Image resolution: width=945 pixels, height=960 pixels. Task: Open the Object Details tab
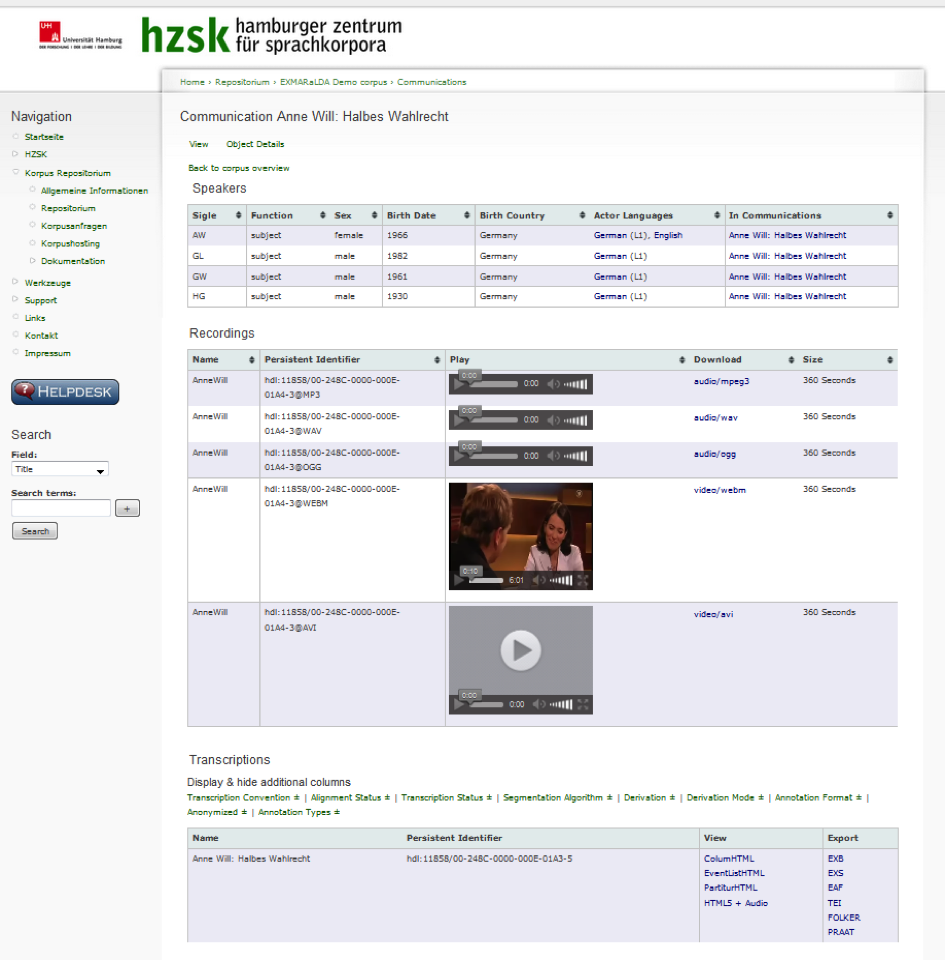(255, 144)
